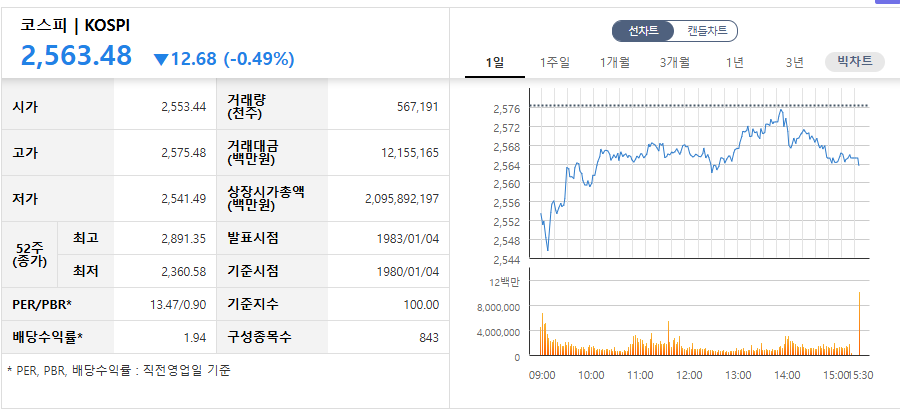The image size is (900, 410).
Task: Select the 1주일 chart period tab
Action: pyautogui.click(x=555, y=63)
